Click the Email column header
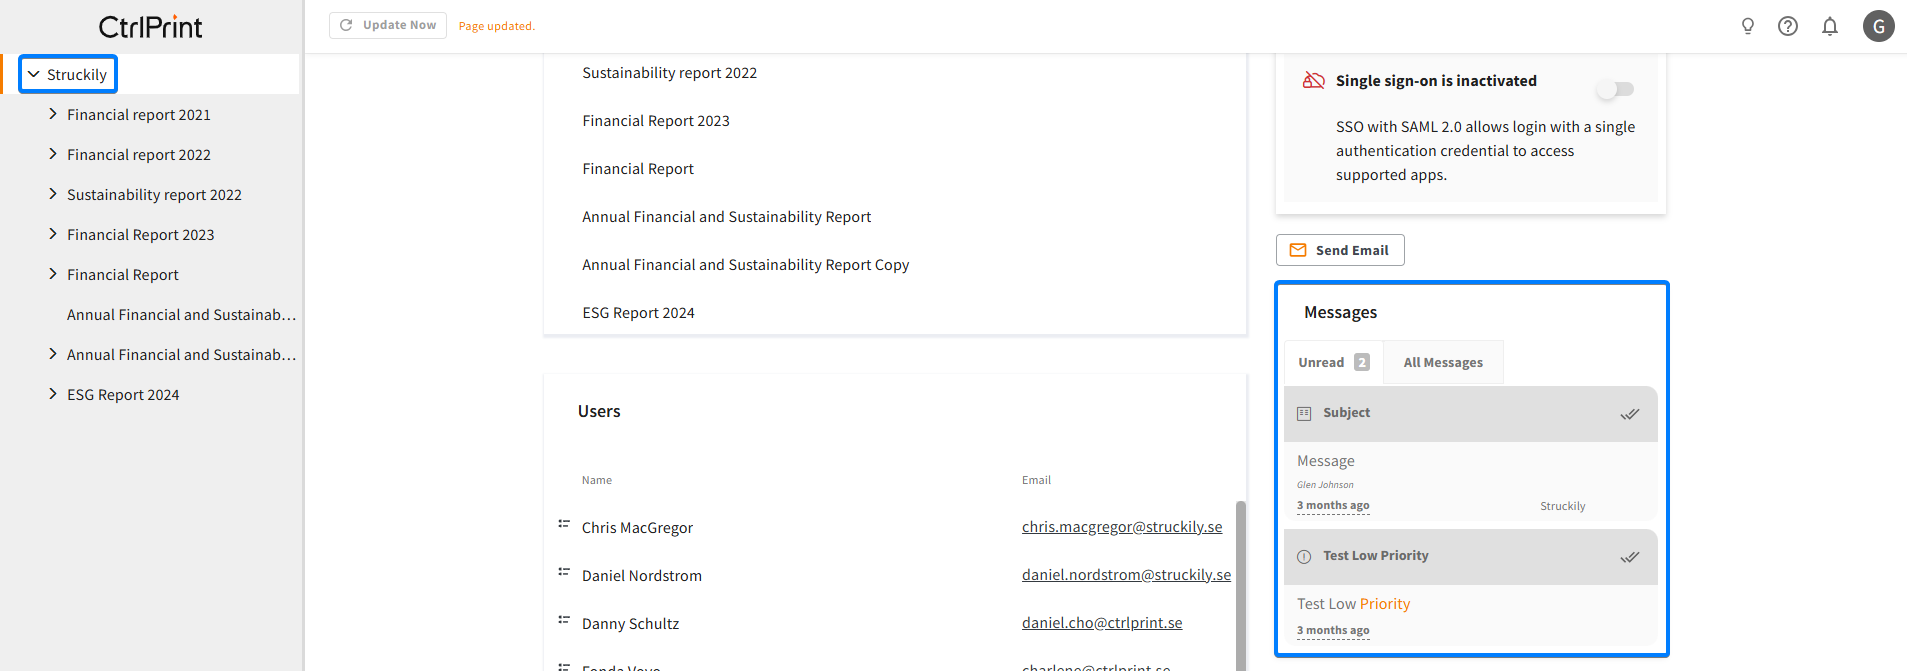 [x=1036, y=480]
